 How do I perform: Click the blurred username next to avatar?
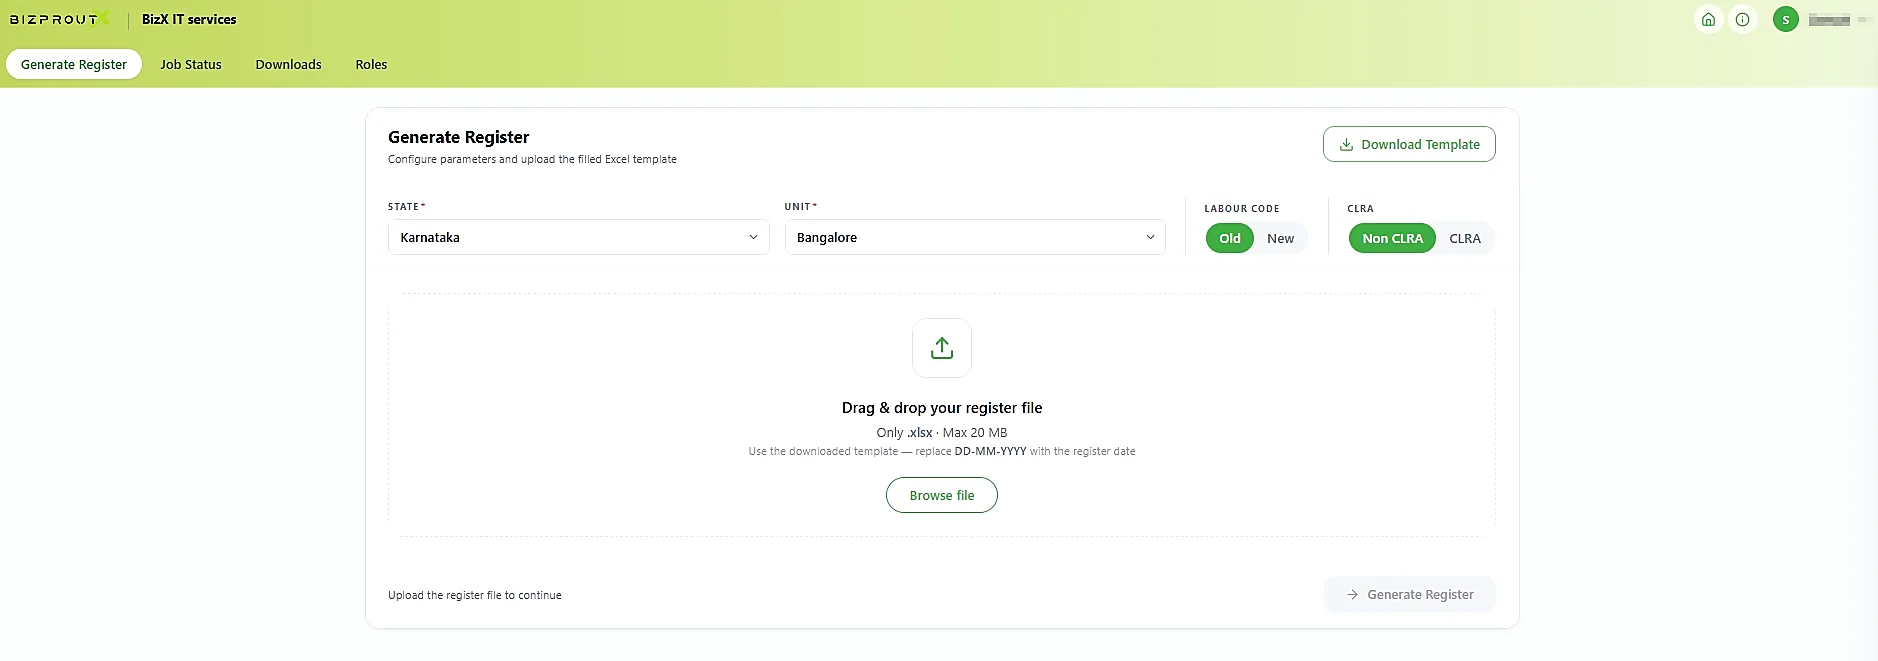(x=1829, y=20)
